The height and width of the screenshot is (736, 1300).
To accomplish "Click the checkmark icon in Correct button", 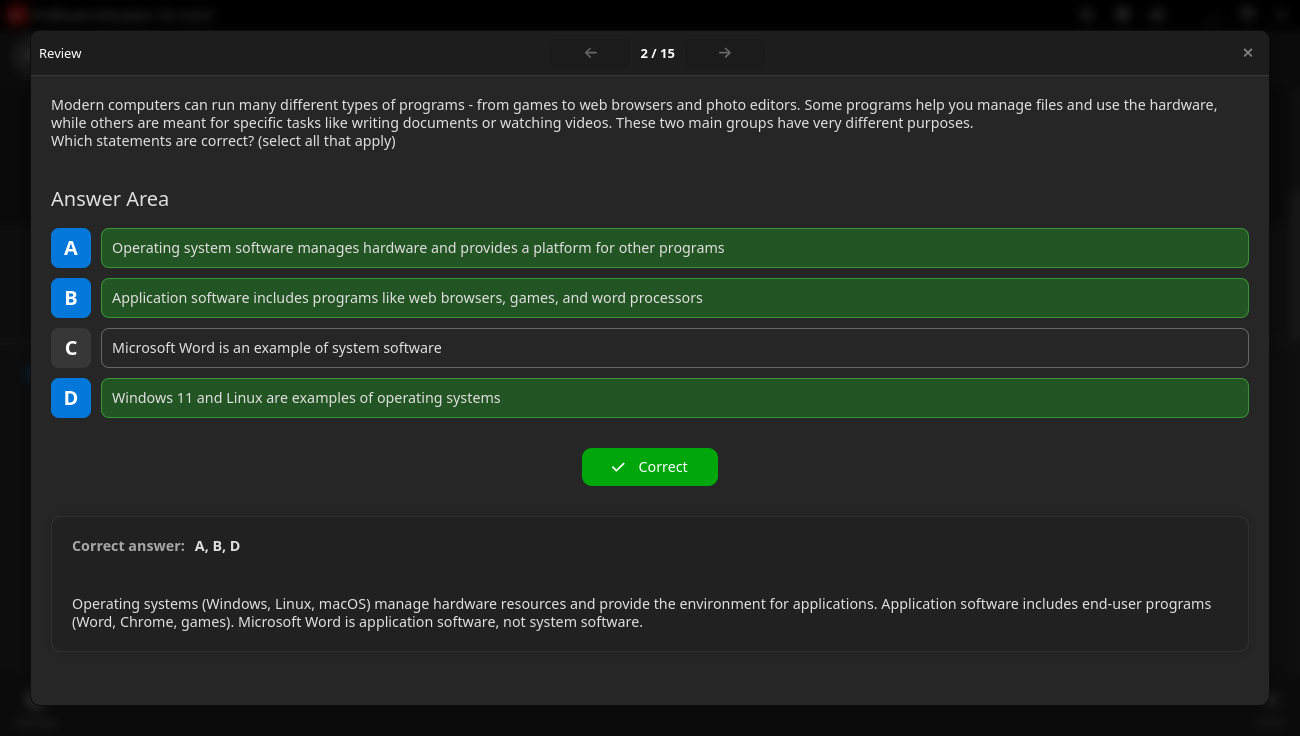I will [618, 467].
